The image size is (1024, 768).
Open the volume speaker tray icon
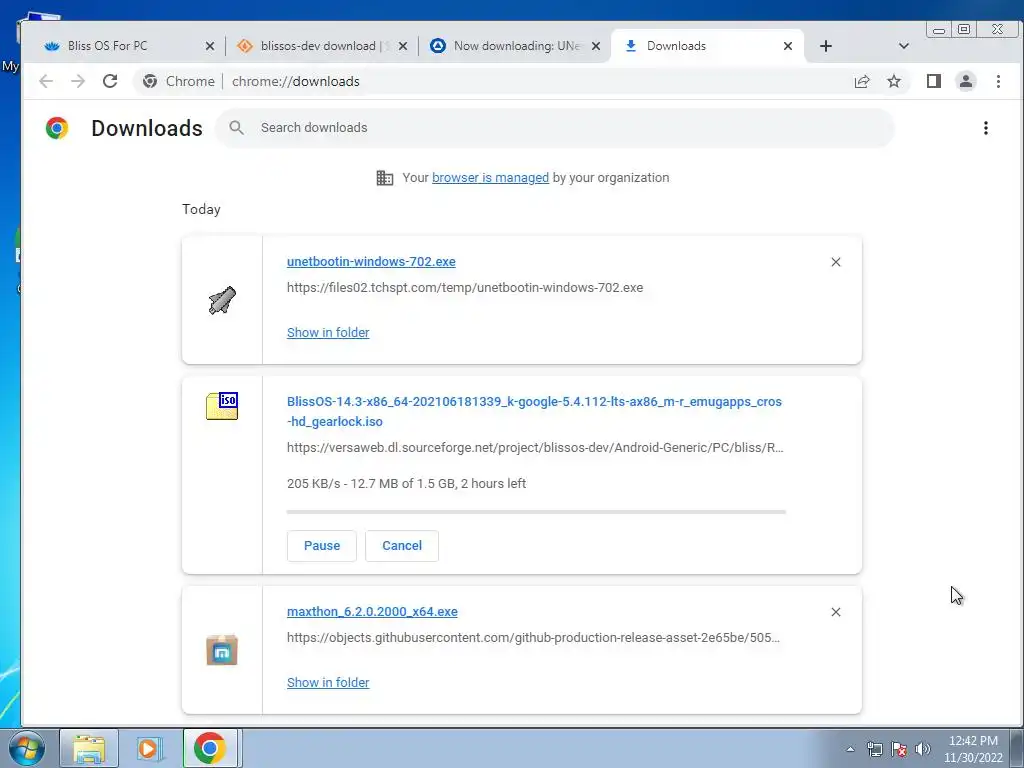tap(922, 749)
